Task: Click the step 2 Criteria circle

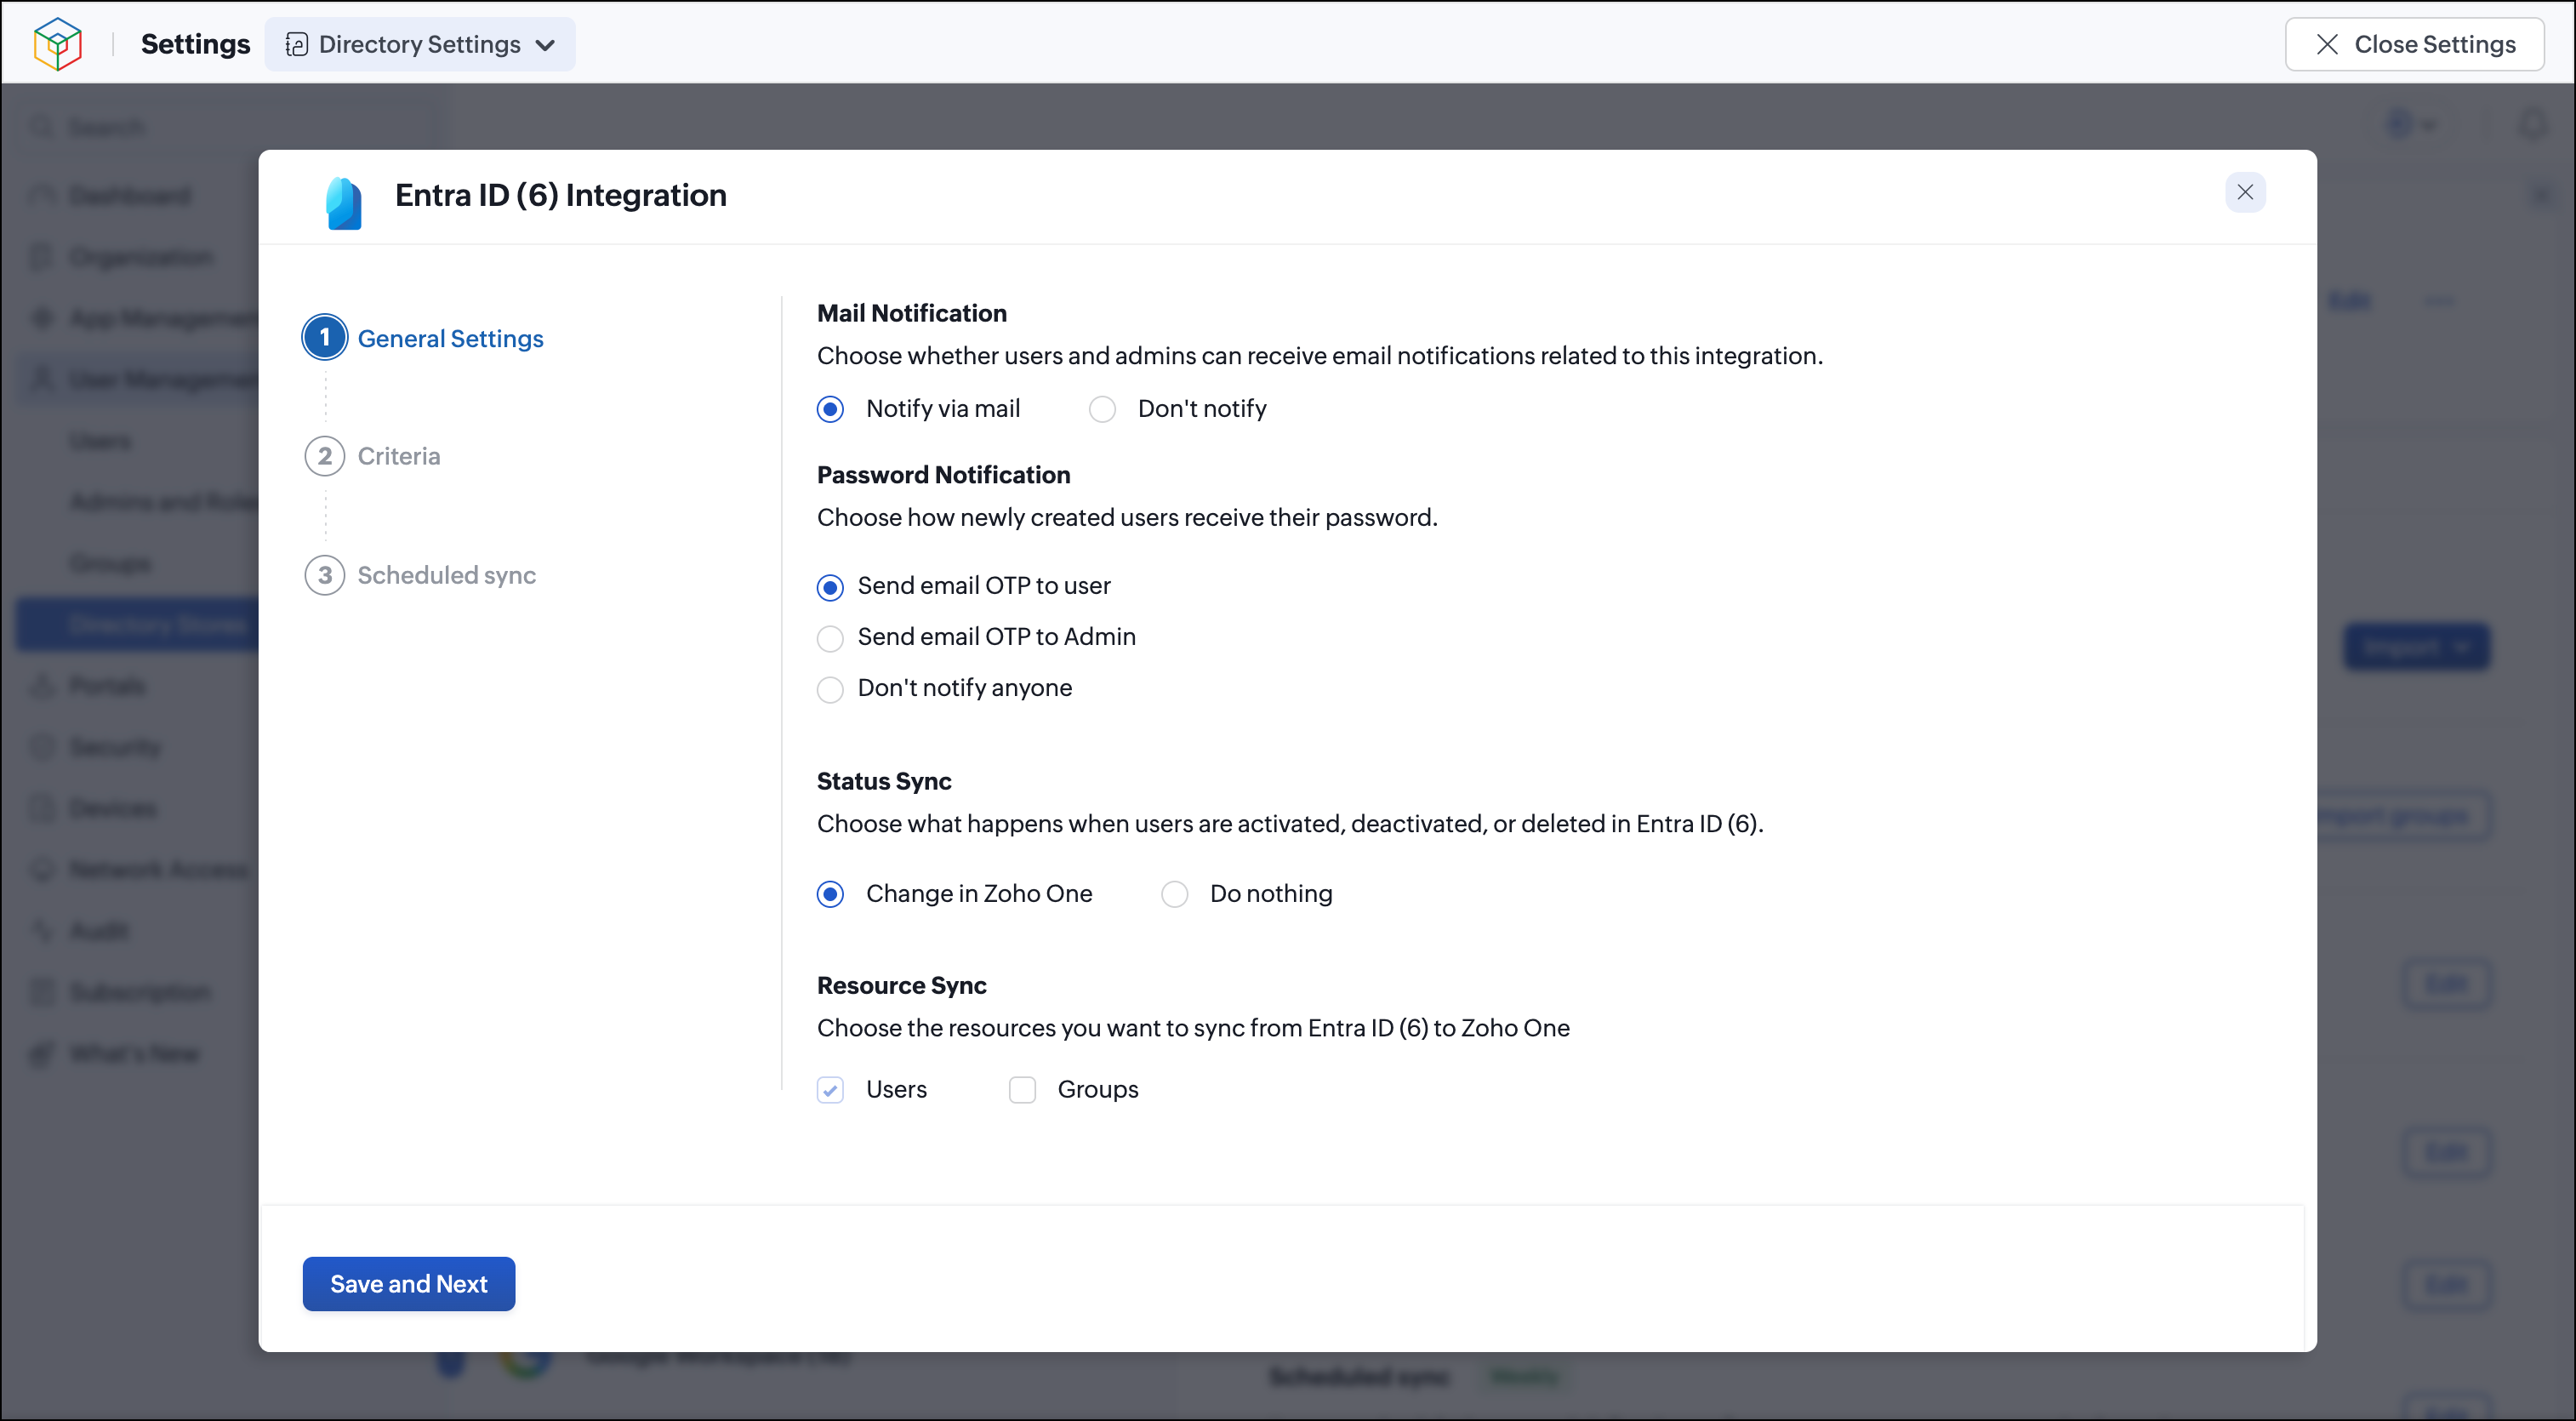Action: [x=325, y=456]
